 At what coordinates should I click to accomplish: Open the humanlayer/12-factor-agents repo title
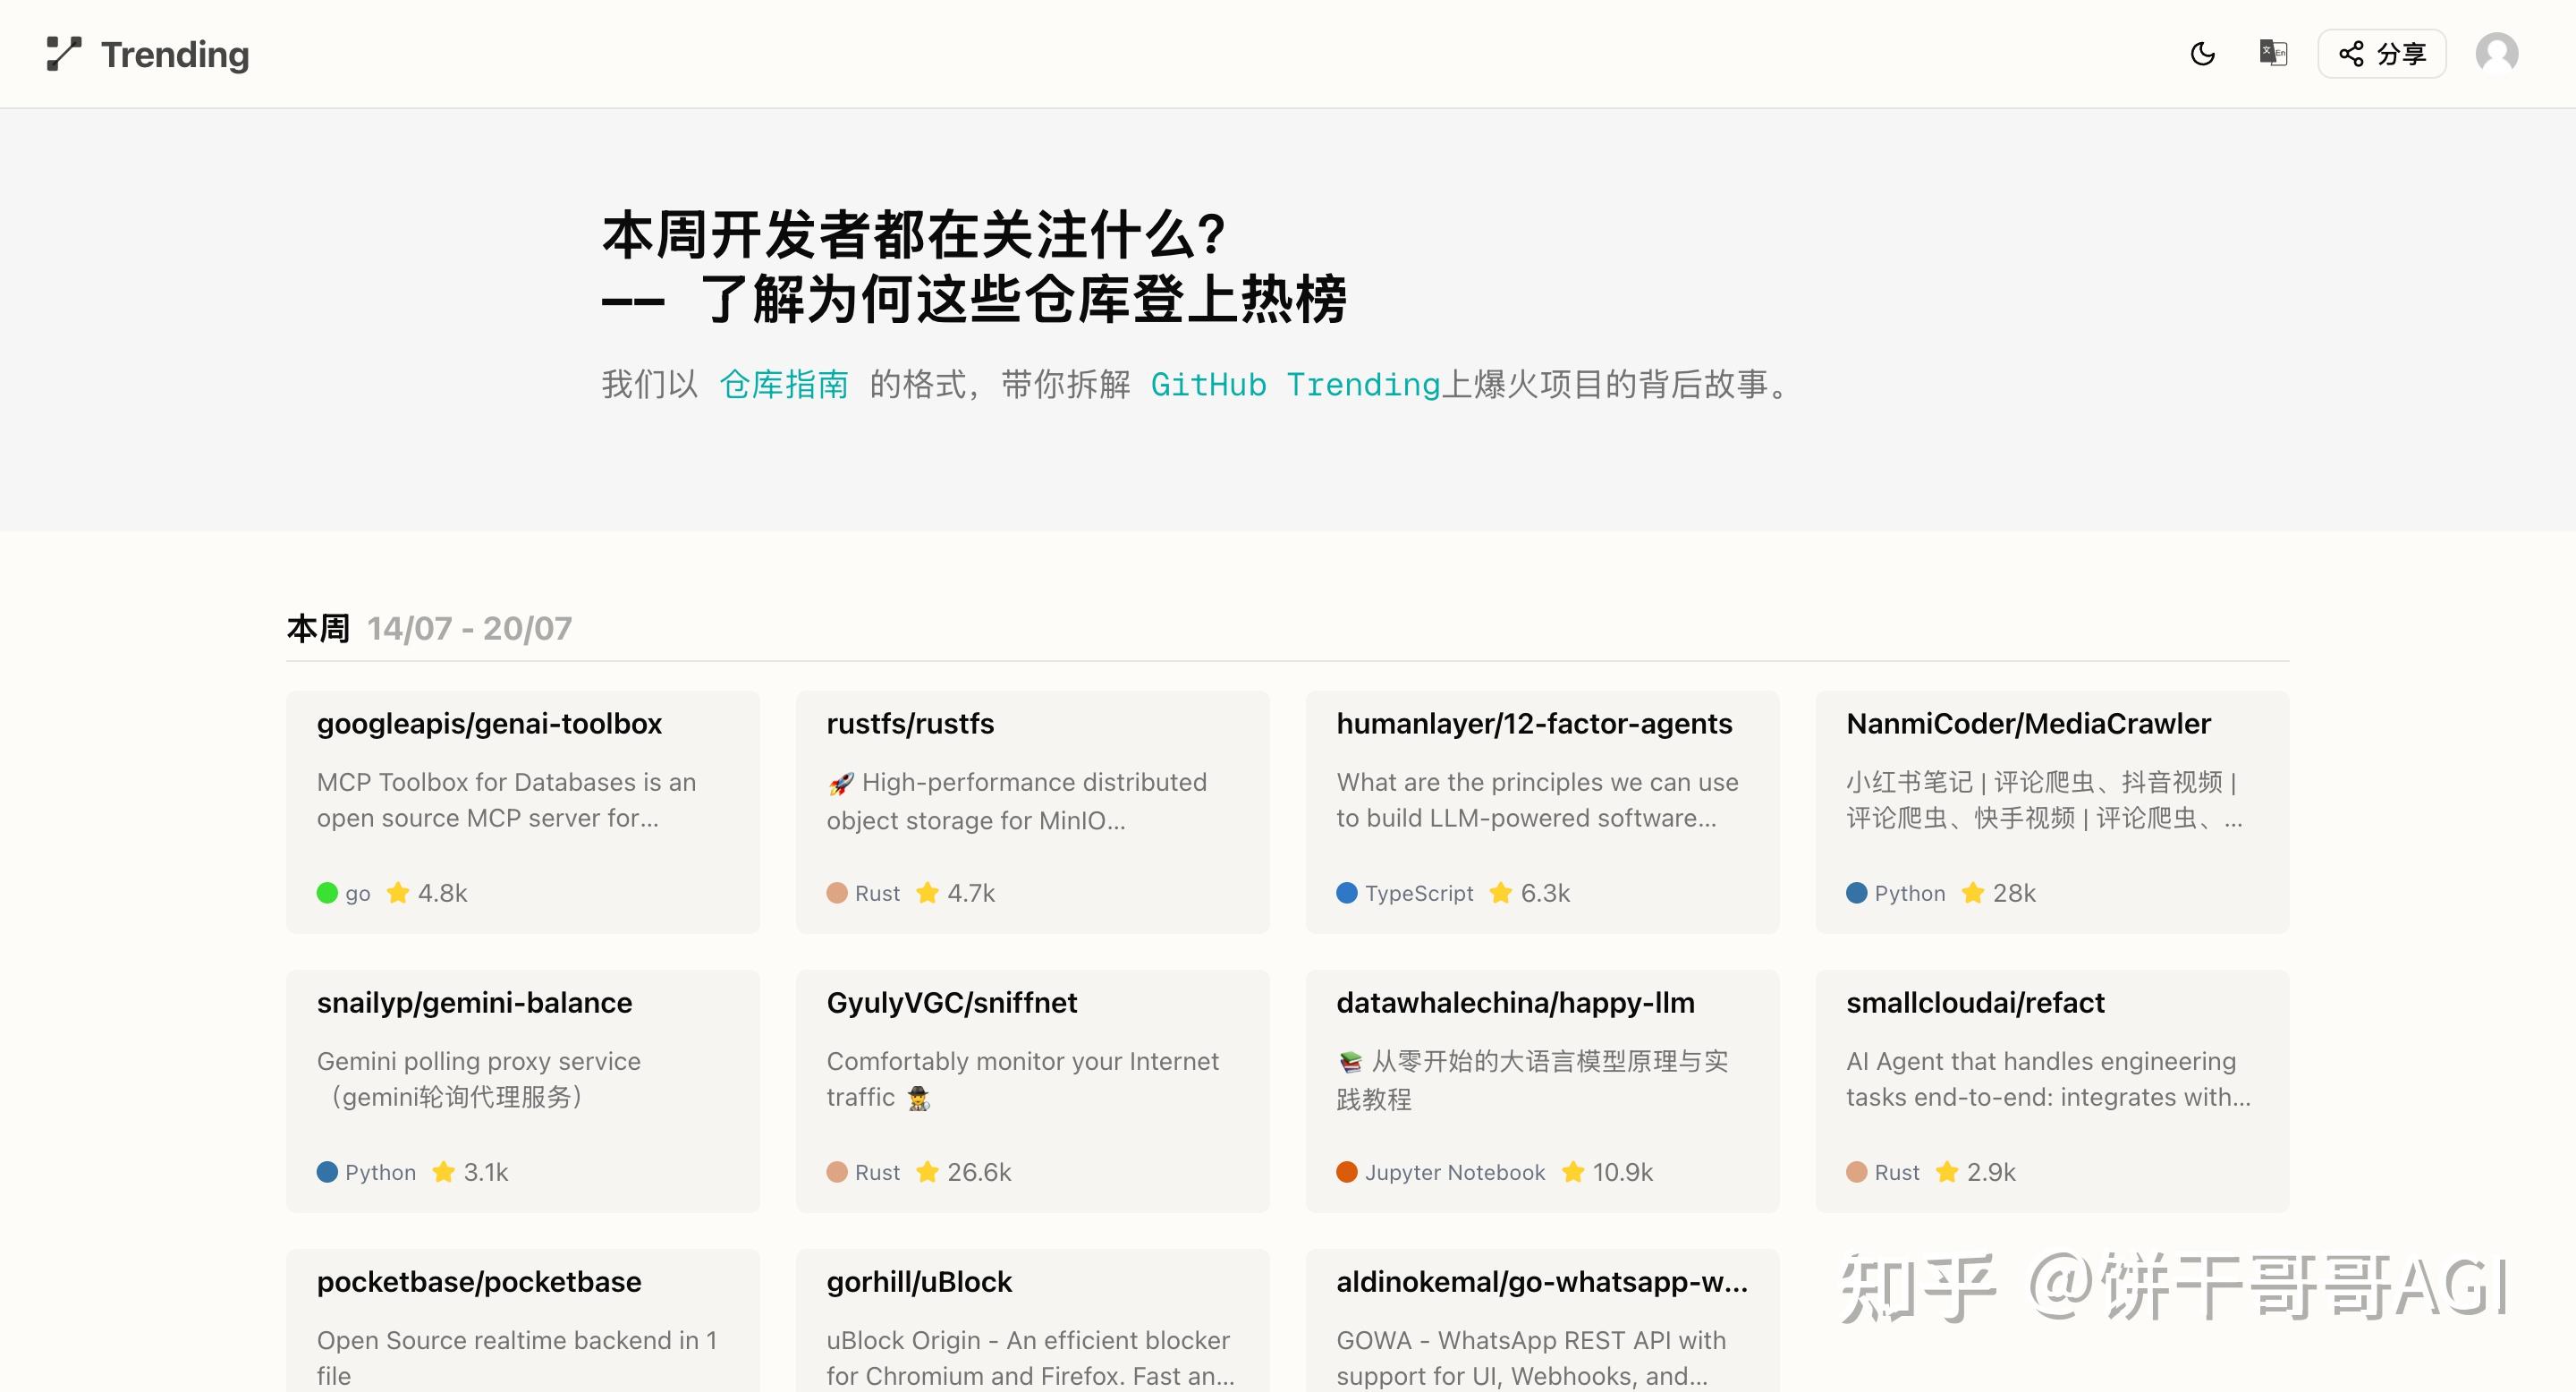point(1534,723)
